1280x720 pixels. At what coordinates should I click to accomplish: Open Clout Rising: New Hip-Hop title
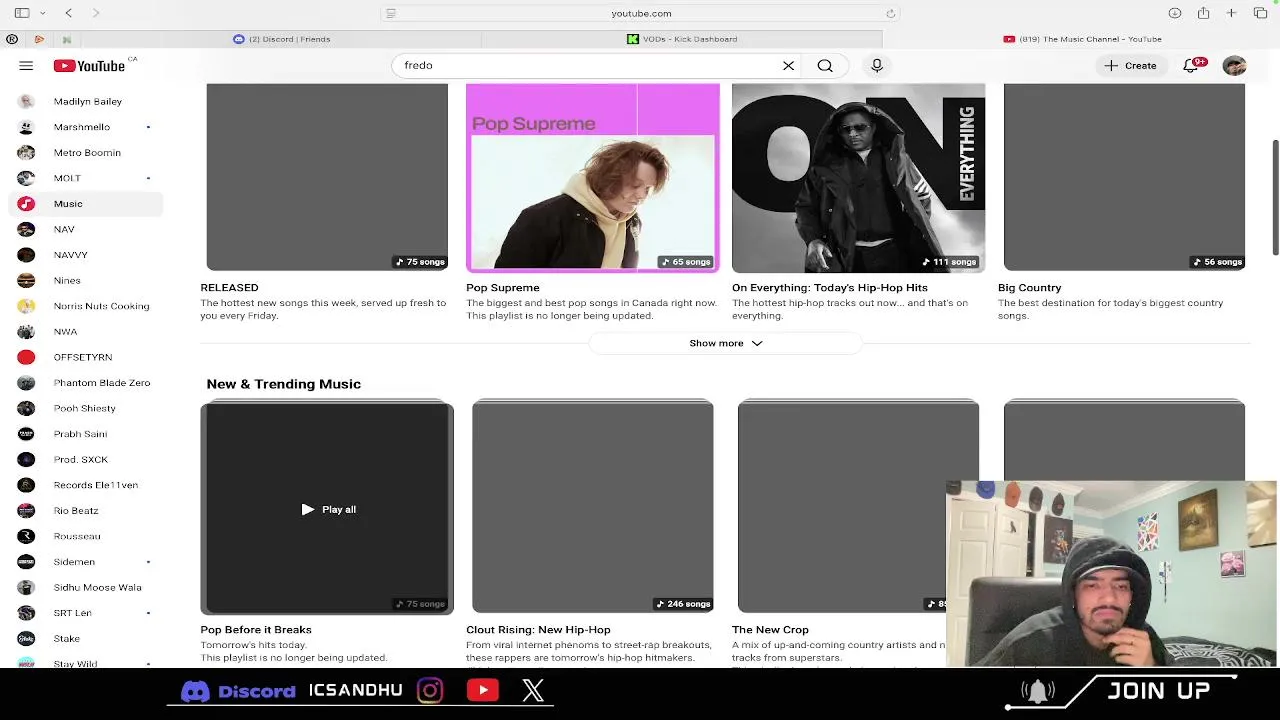coord(538,630)
